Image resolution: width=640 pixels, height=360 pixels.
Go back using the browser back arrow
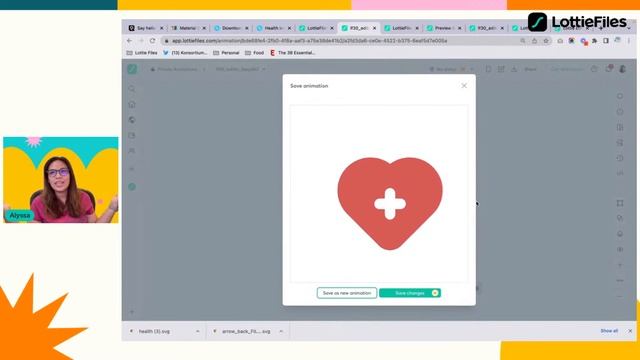point(129,41)
